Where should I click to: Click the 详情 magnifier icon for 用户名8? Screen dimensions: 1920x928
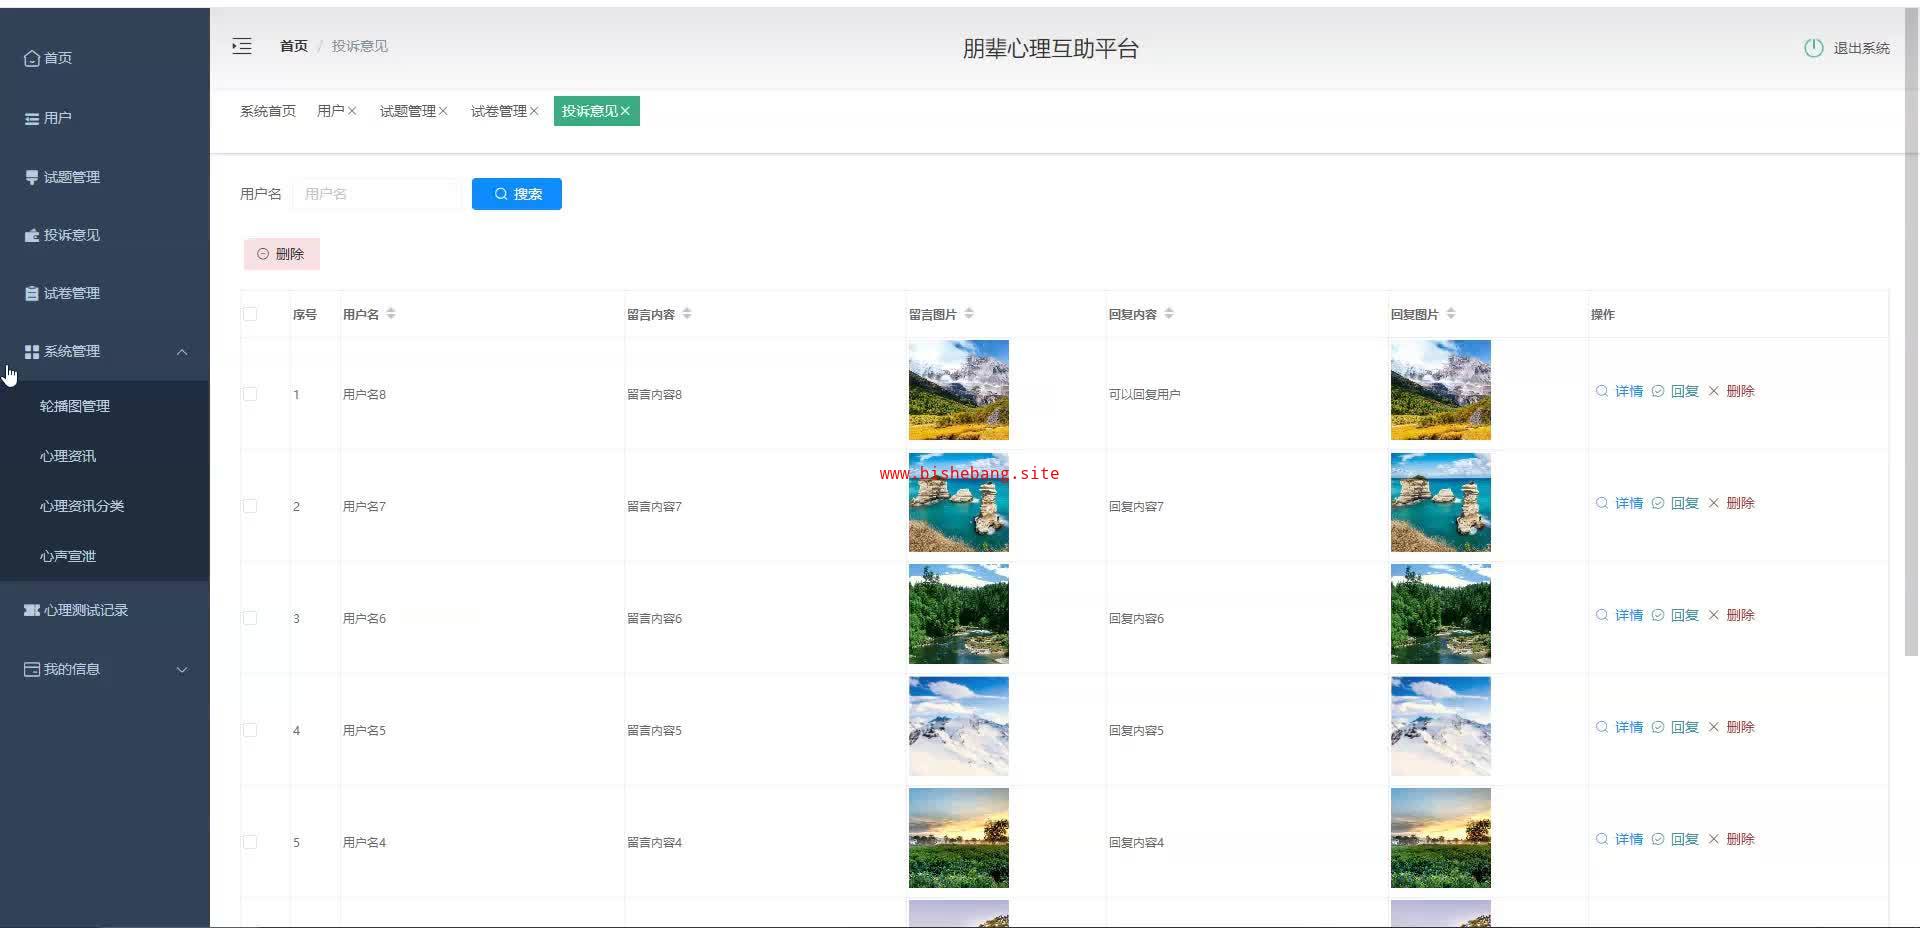[x=1601, y=391]
